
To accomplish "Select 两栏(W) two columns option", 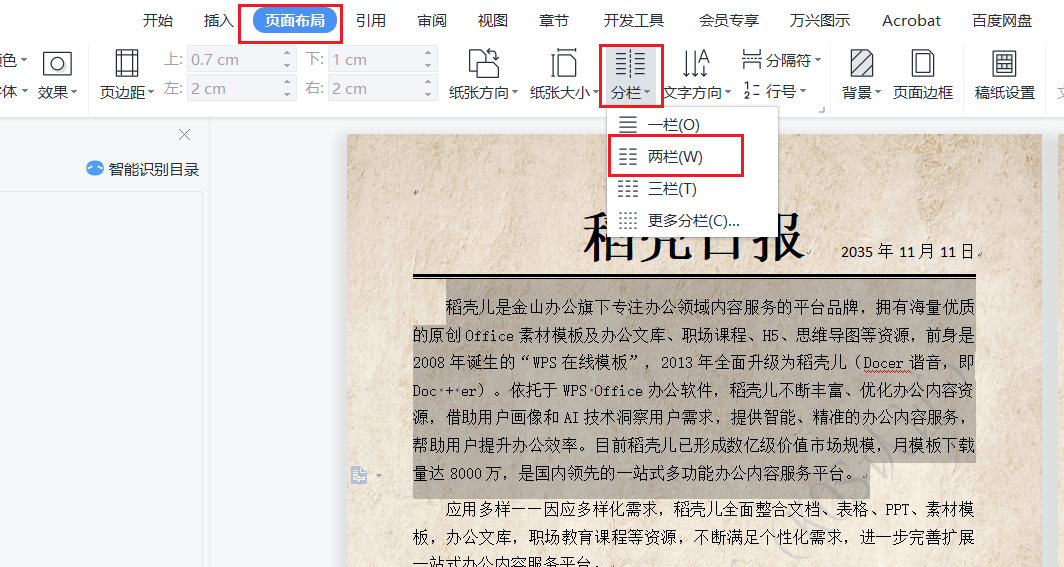I will click(675, 157).
